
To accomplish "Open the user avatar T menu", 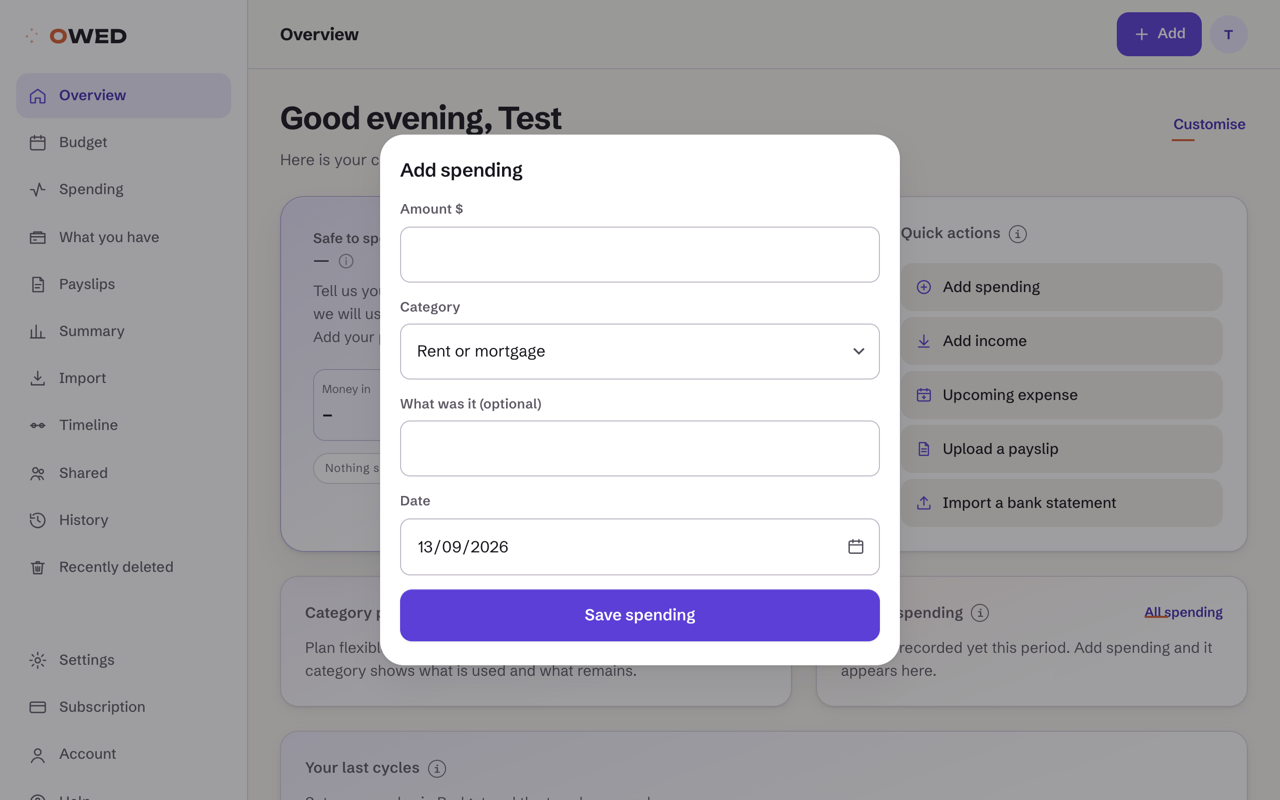I will (x=1229, y=35).
